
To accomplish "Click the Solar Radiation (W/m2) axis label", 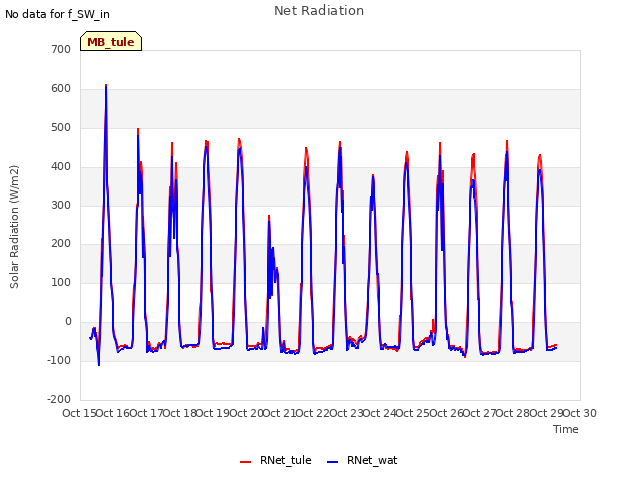I will click(14, 227).
